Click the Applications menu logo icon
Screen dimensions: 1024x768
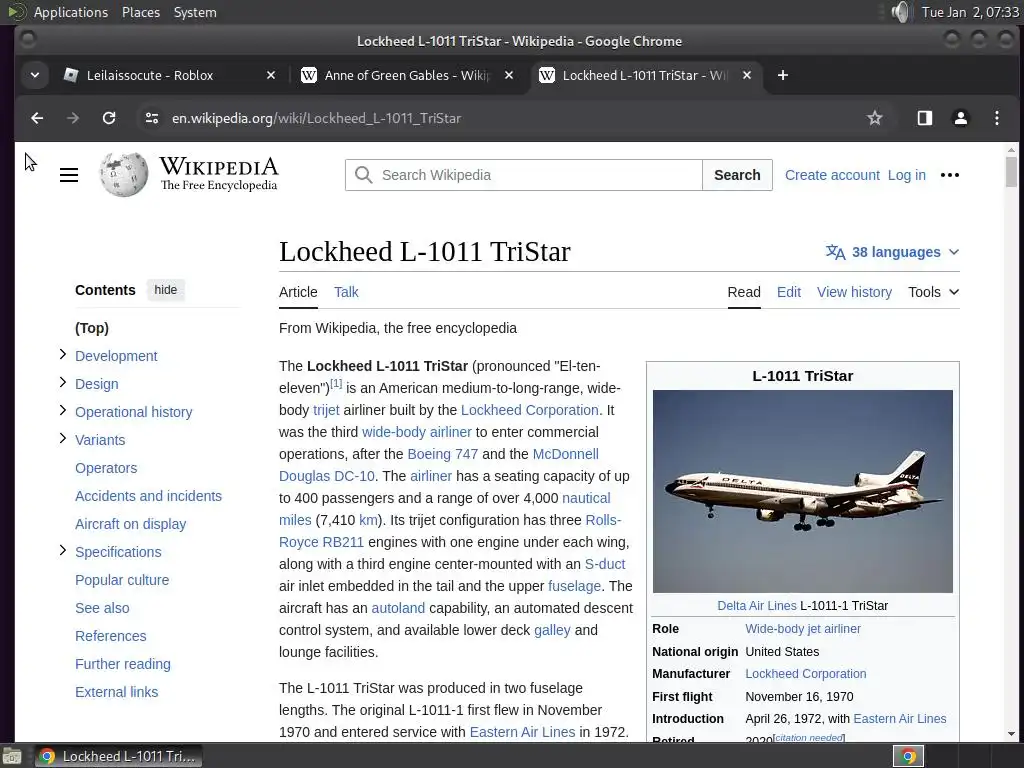[x=17, y=12]
